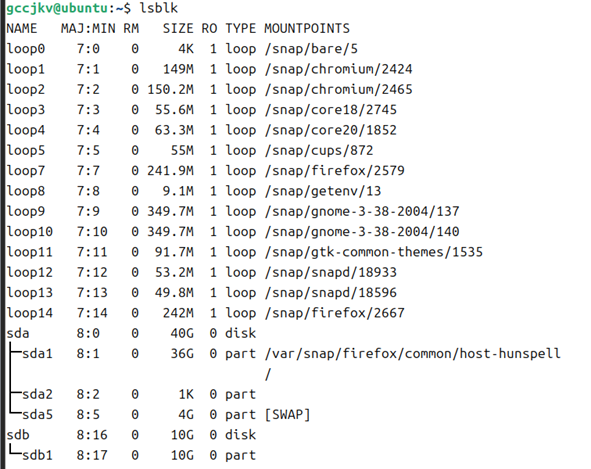Select the 150.2M size value

pyautogui.click(x=170, y=90)
